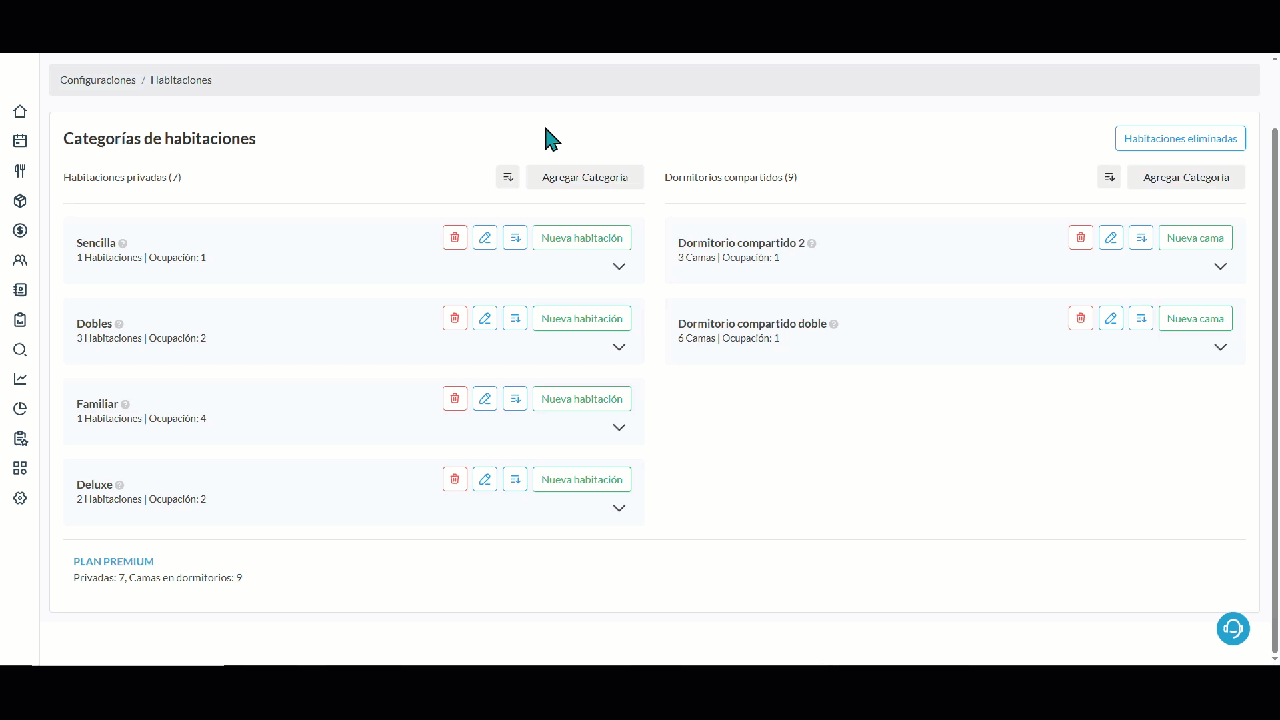The image size is (1280, 720).
Task: Edit the Dobles category with the pencil icon
Action: click(485, 319)
